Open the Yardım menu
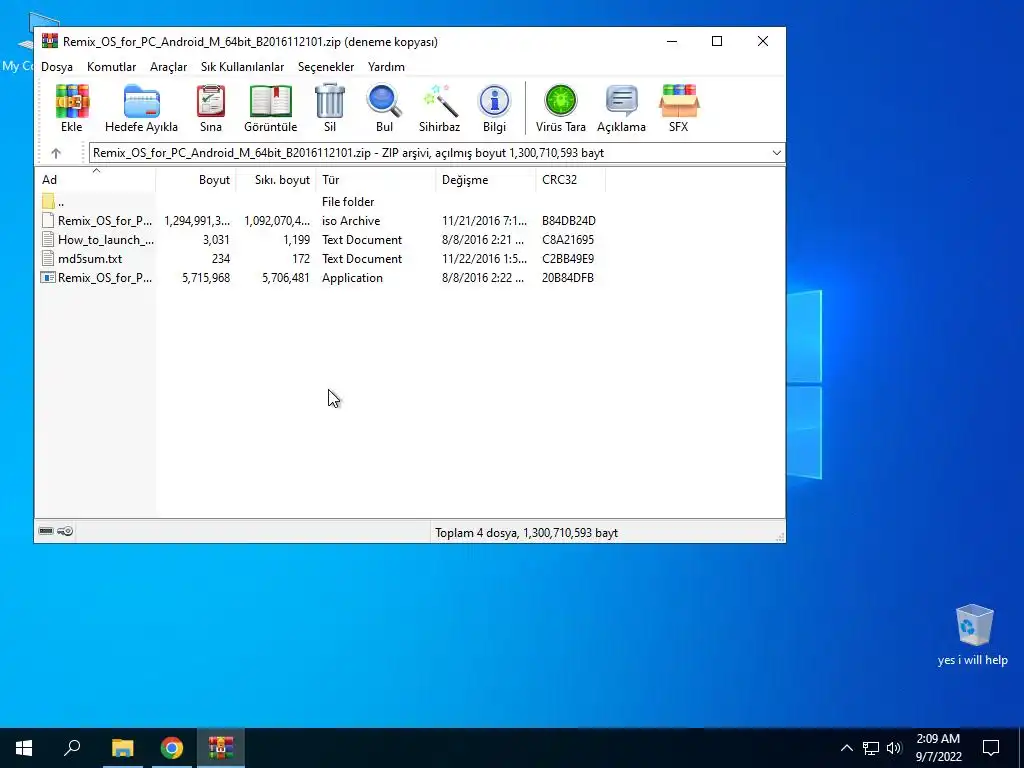The height and width of the screenshot is (768, 1024). pos(386,67)
